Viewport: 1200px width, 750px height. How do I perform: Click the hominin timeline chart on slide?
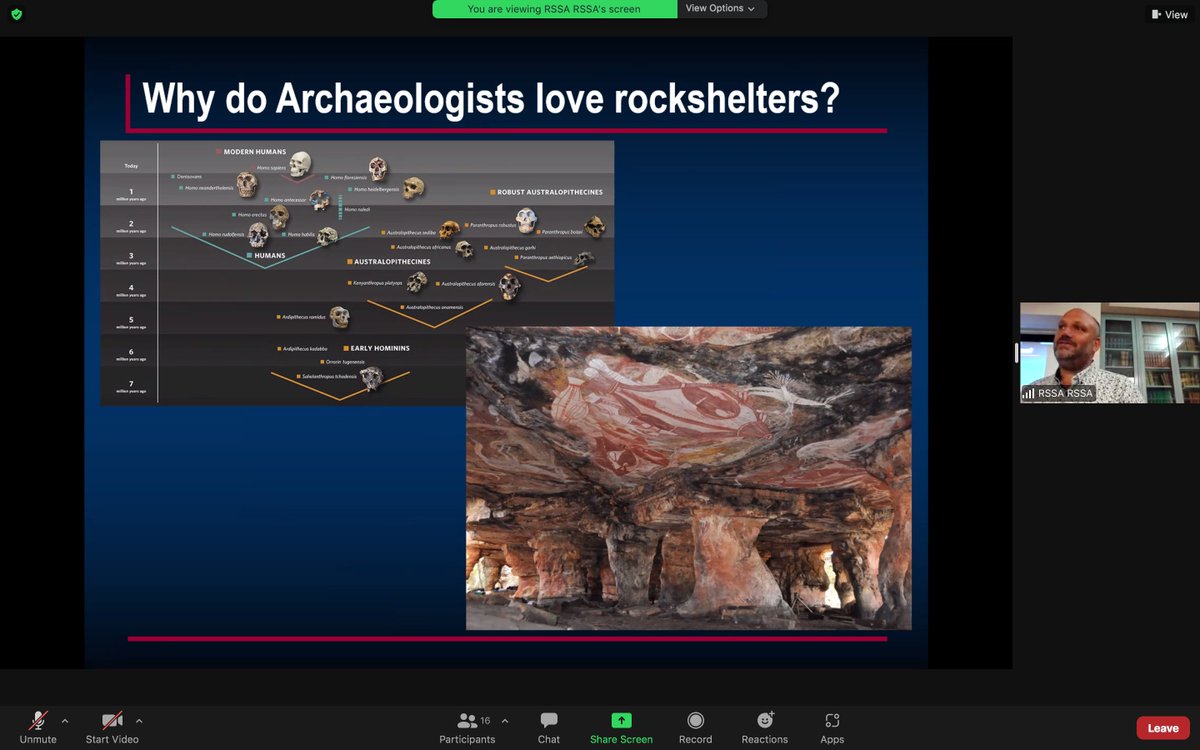tap(357, 272)
